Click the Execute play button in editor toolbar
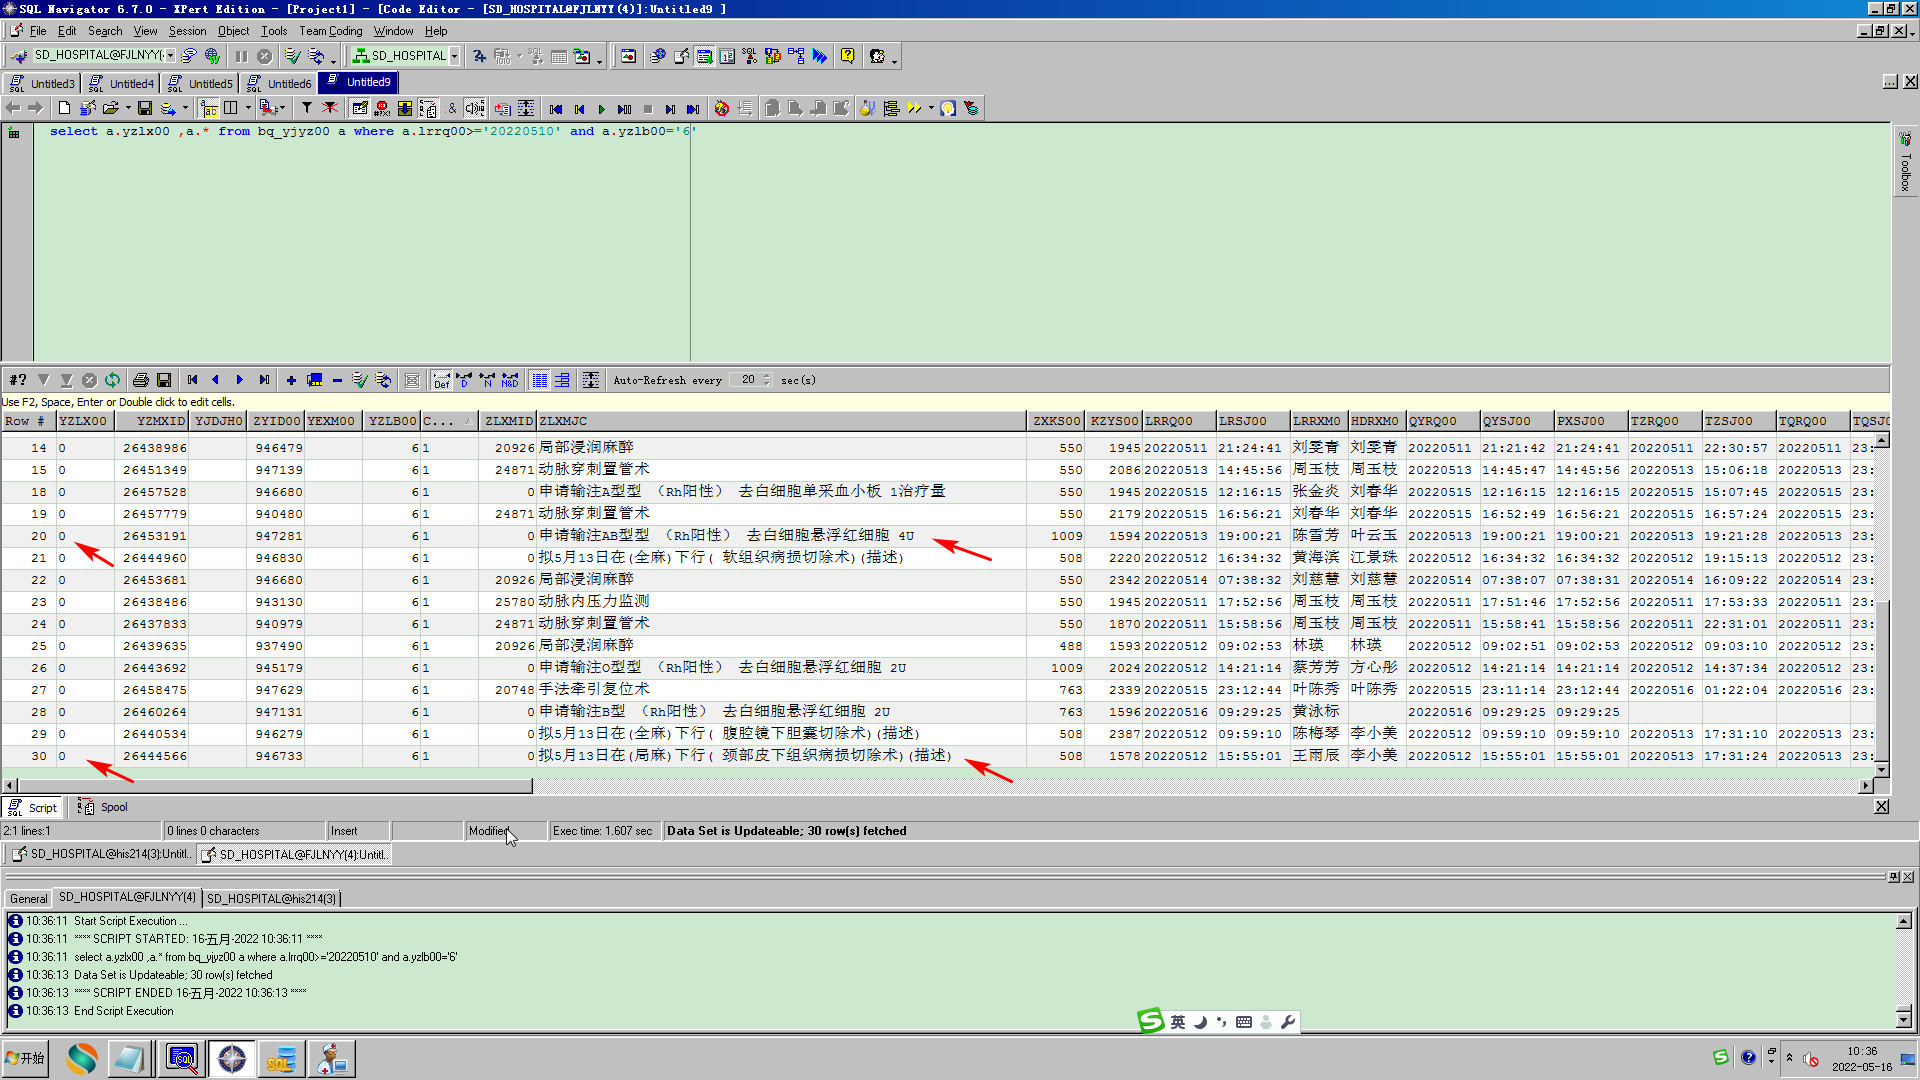Viewport: 1920px width, 1080px height. pos(601,109)
